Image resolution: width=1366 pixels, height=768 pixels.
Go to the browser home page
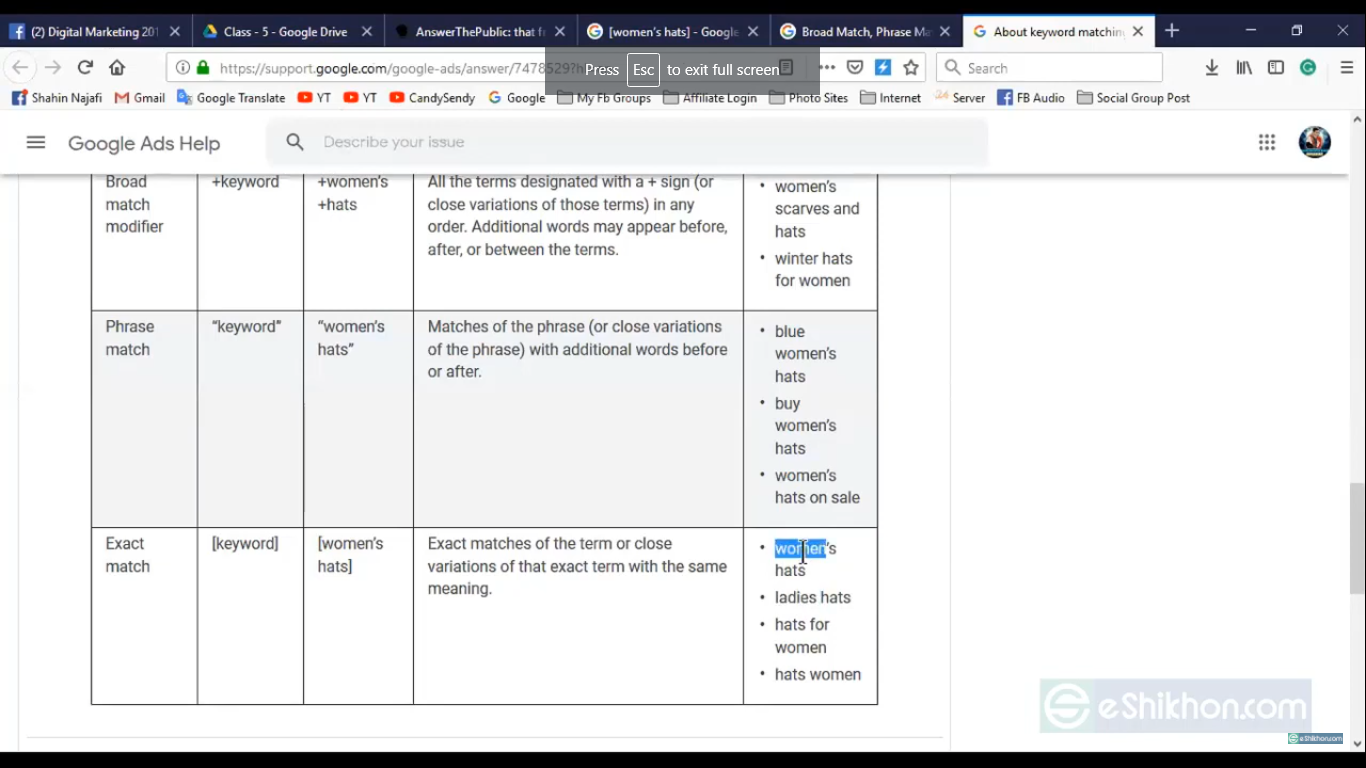click(x=117, y=68)
